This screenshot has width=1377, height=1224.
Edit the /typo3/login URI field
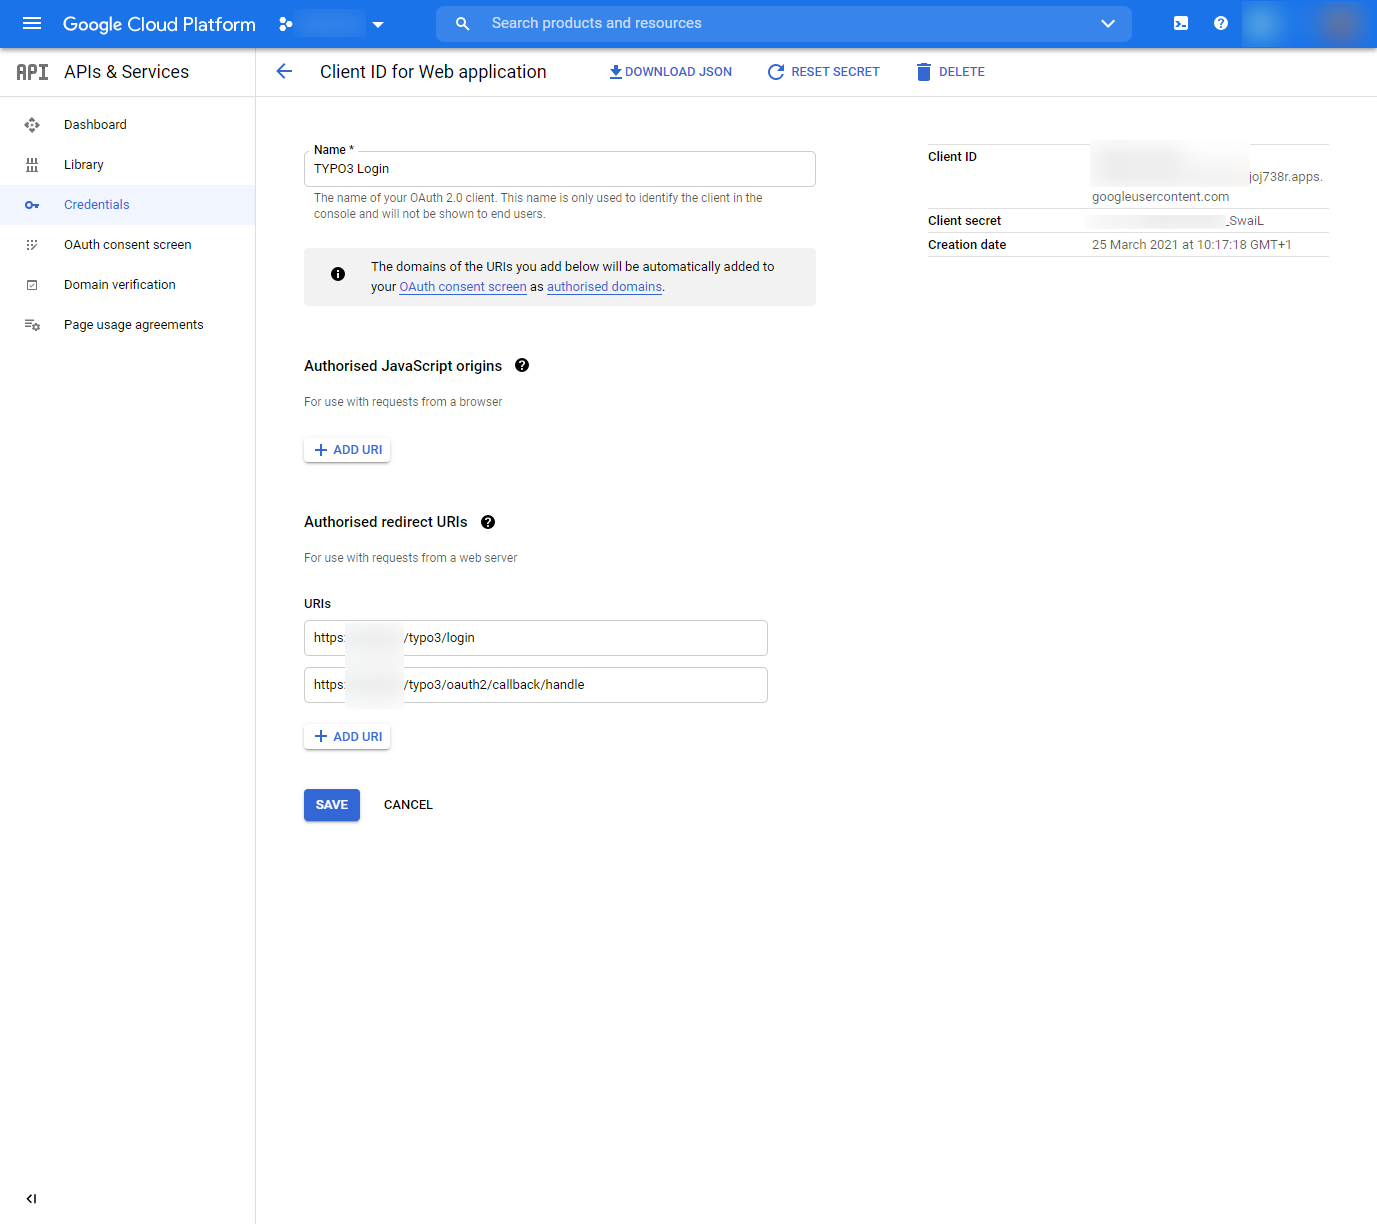point(536,638)
